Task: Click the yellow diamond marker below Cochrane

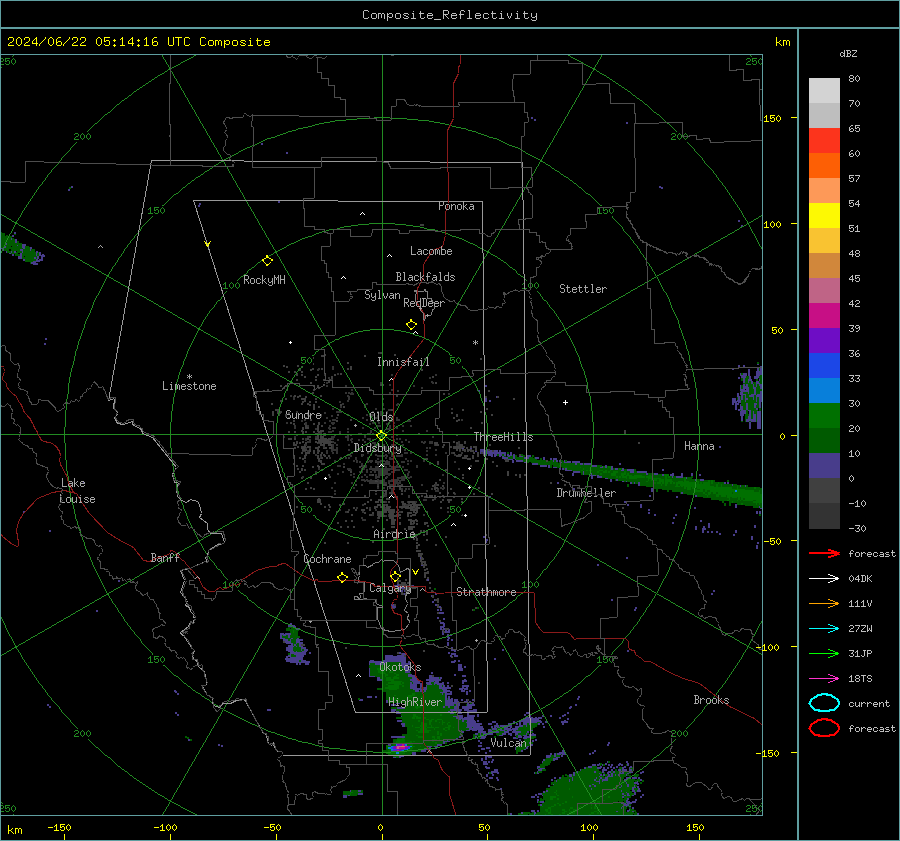Action: click(342, 578)
